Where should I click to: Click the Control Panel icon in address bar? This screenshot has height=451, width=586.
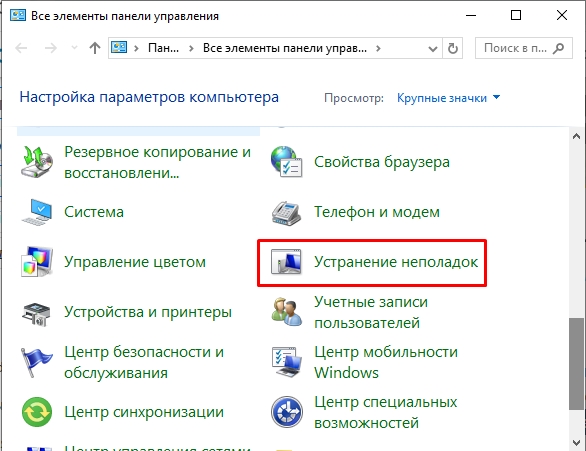119,47
